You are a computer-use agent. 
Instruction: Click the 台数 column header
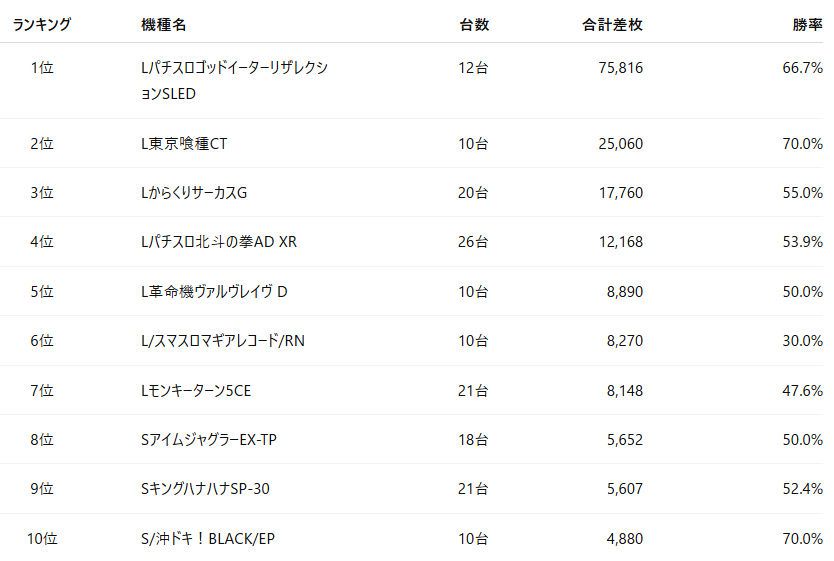pos(474,24)
